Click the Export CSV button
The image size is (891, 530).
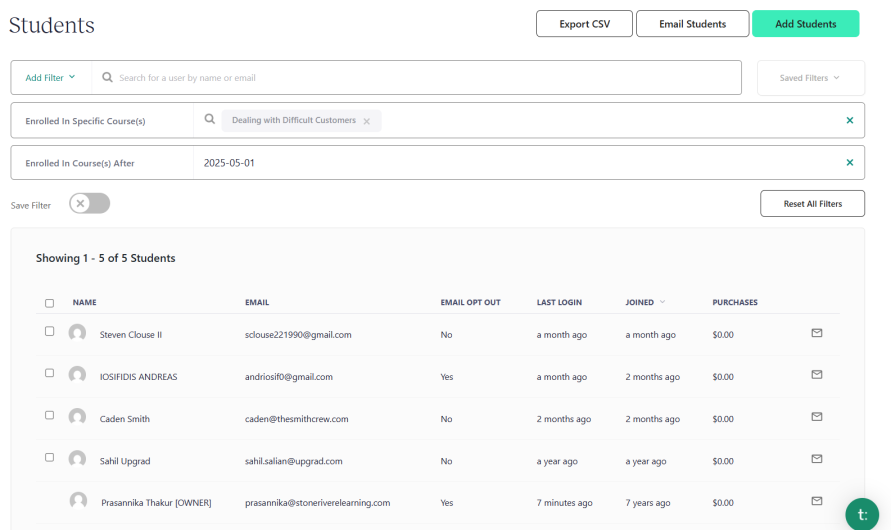(x=584, y=24)
